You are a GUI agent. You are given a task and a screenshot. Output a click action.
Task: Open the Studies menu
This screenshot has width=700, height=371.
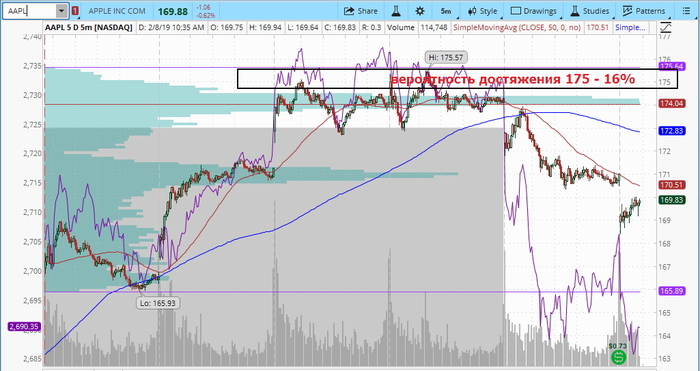tap(590, 11)
